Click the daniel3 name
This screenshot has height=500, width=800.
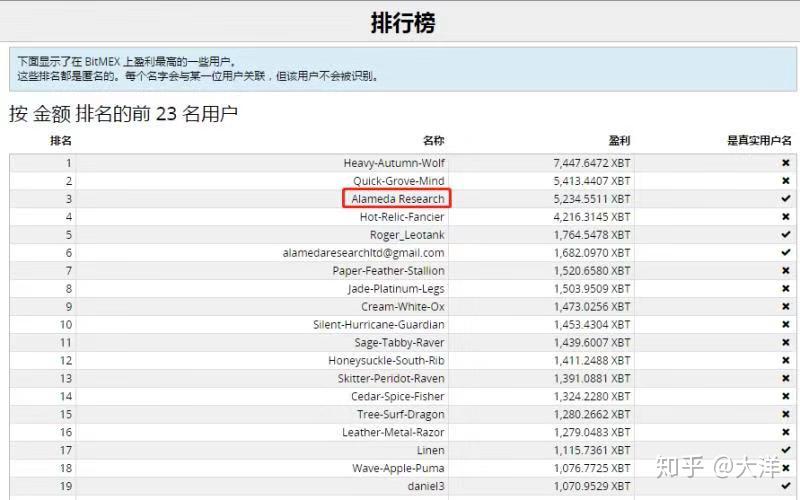coord(426,486)
